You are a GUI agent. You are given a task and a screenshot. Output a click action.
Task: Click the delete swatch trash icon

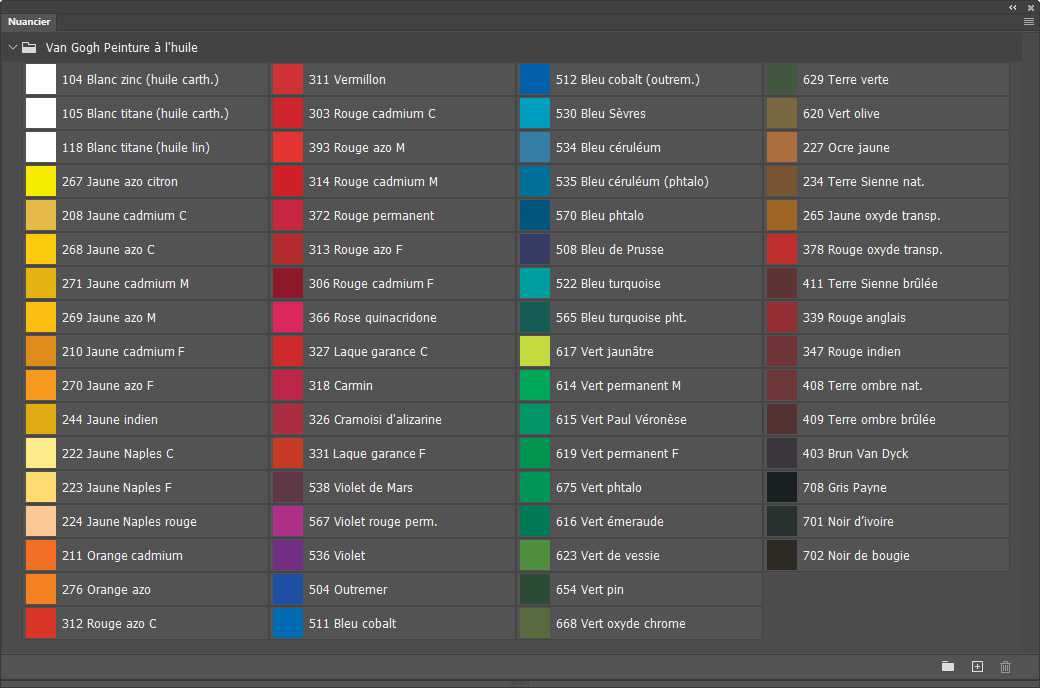point(1006,667)
